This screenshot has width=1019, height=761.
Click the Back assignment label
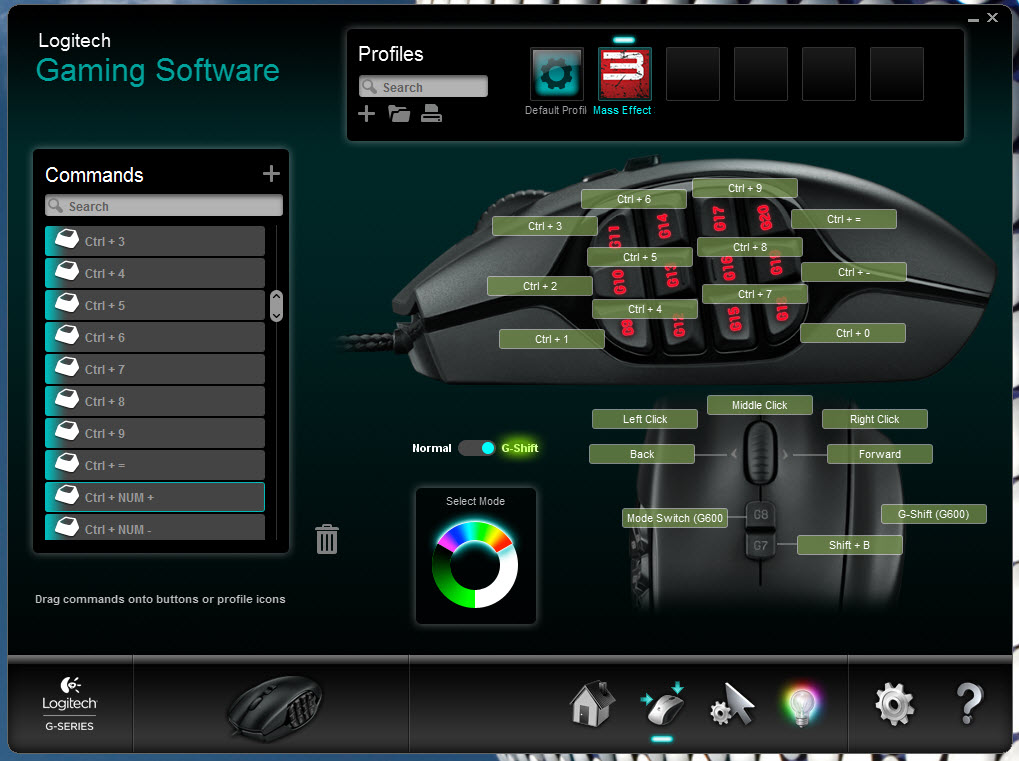[642, 454]
